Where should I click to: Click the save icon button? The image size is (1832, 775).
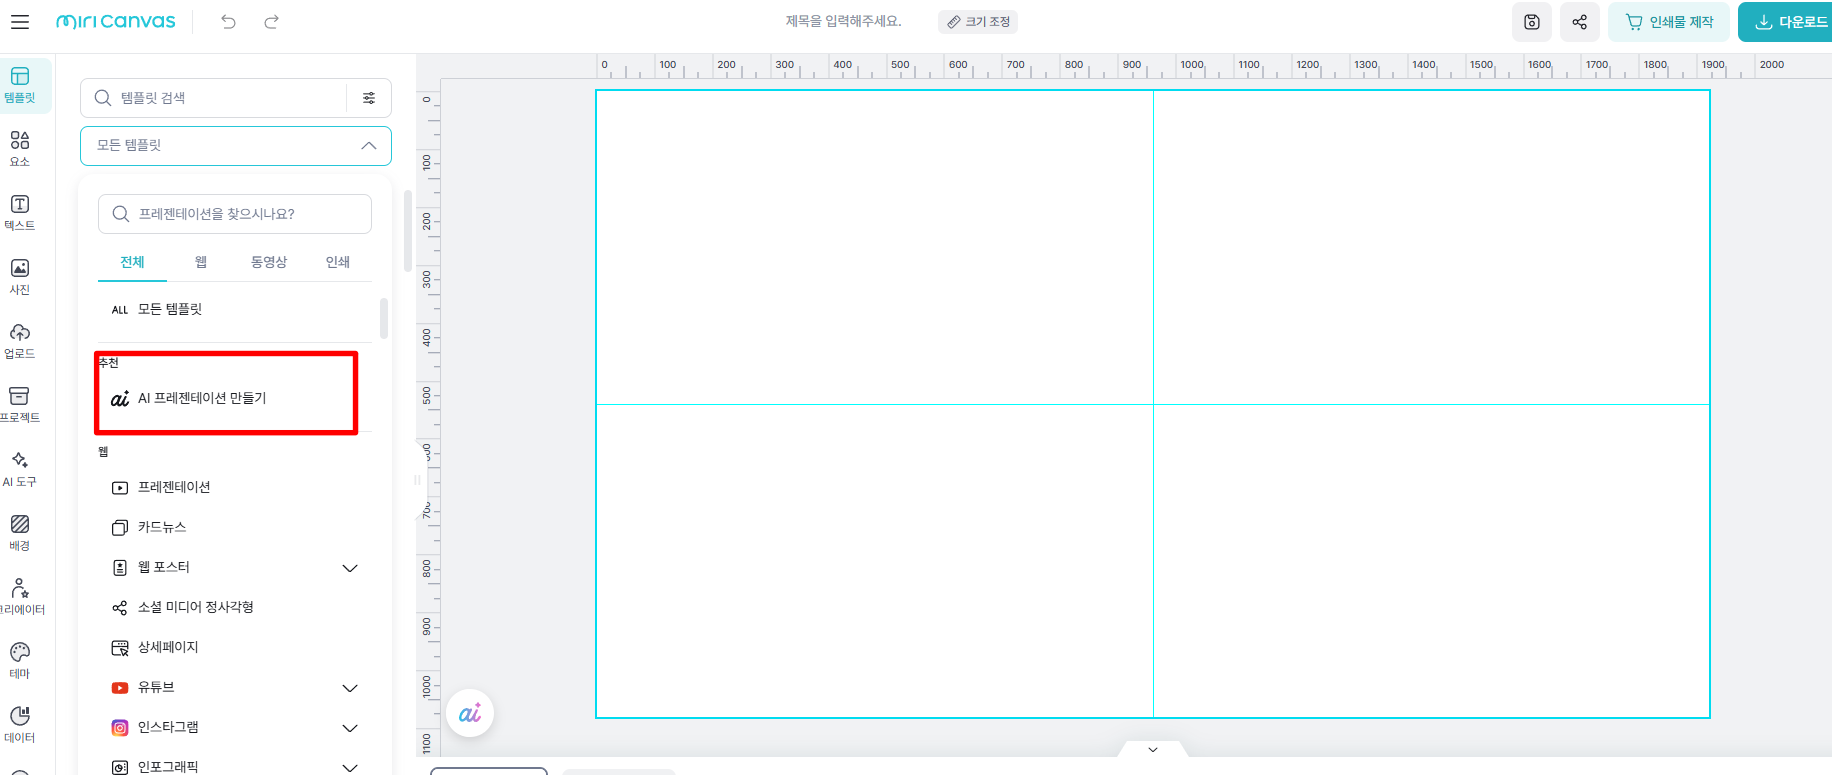point(1532,22)
